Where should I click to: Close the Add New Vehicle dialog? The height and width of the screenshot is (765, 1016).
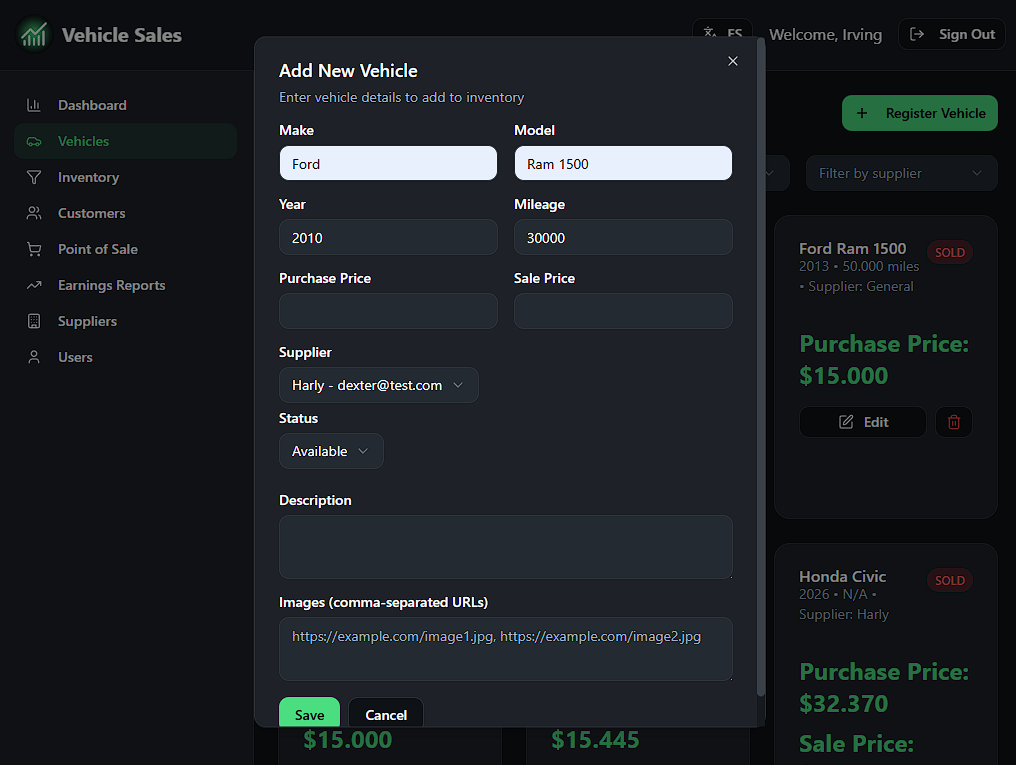coord(733,61)
